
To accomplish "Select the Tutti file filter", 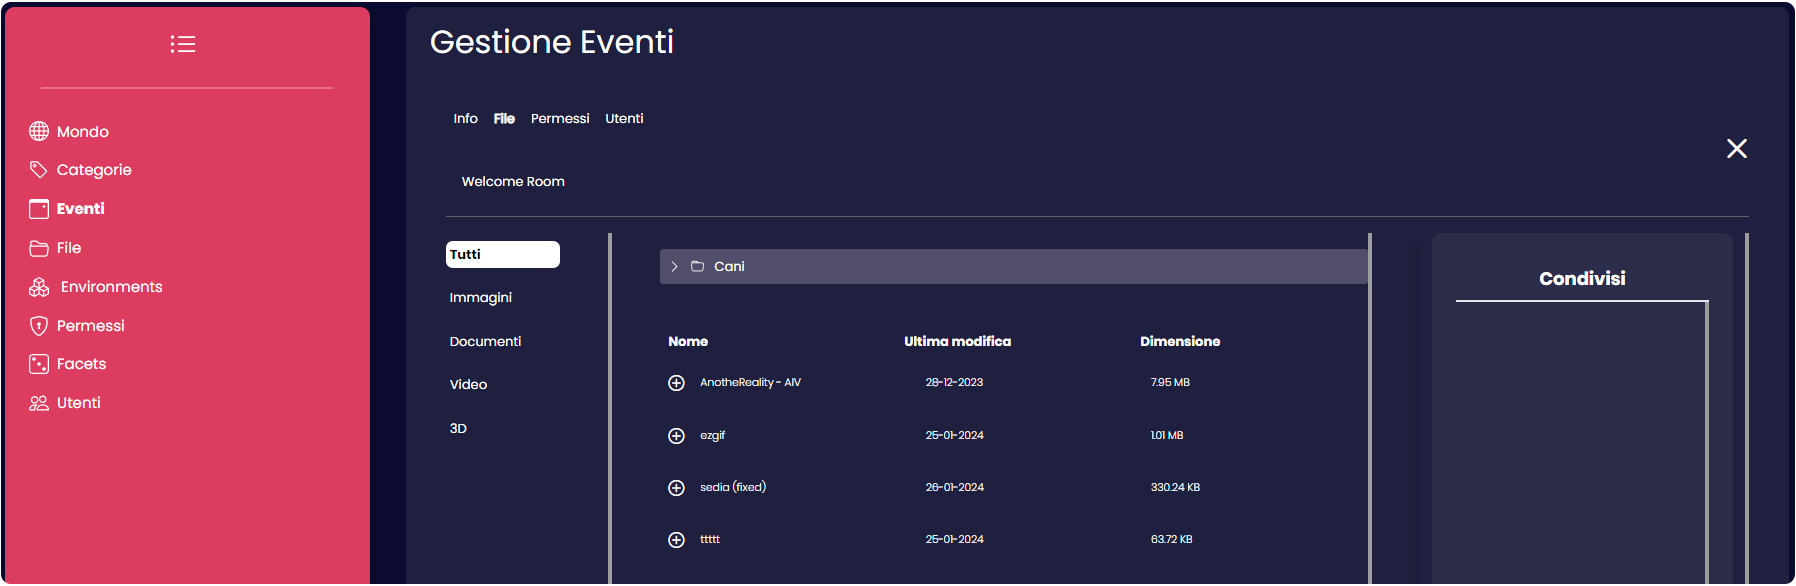I will (503, 254).
